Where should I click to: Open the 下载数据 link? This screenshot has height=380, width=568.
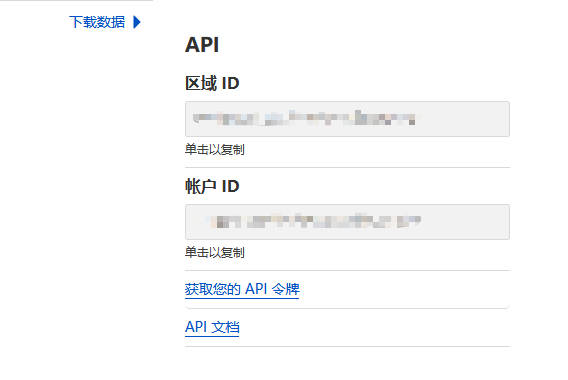point(97,22)
